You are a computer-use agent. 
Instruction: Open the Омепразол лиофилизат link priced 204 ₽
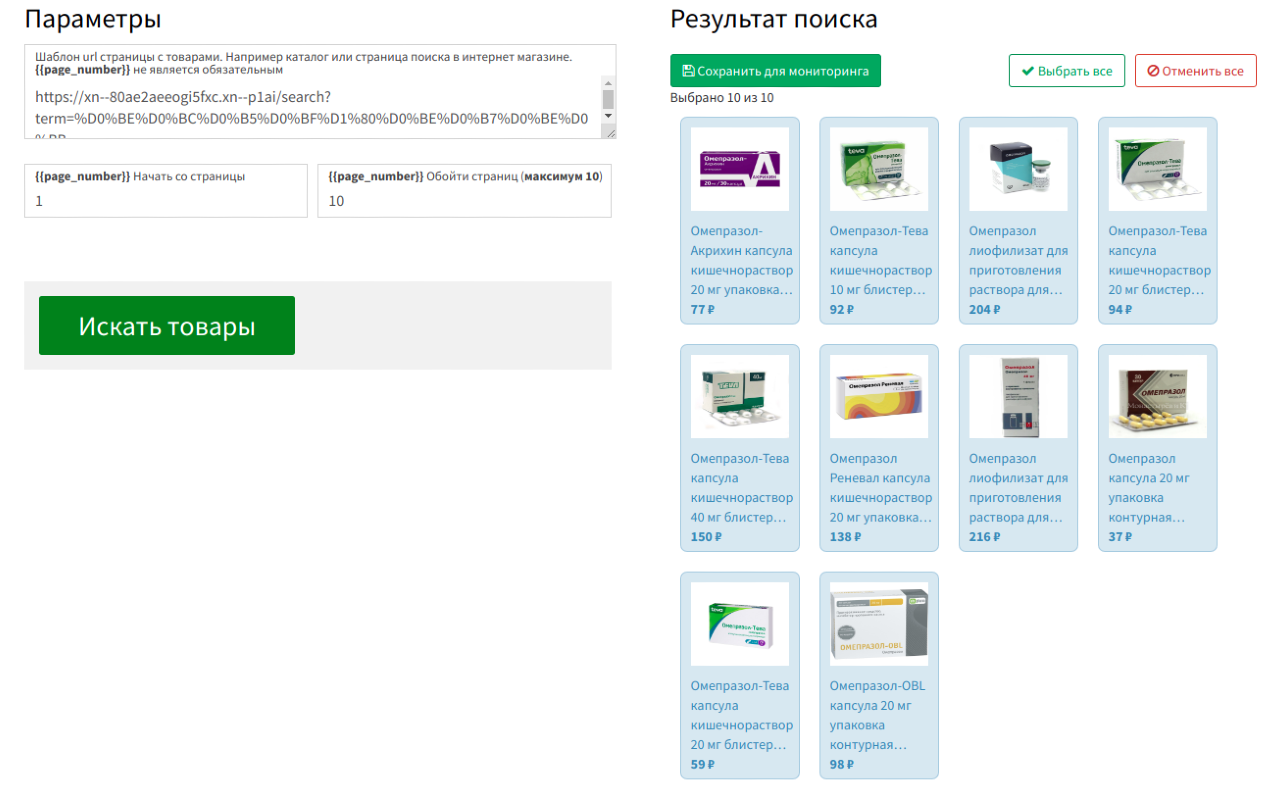(x=1018, y=260)
